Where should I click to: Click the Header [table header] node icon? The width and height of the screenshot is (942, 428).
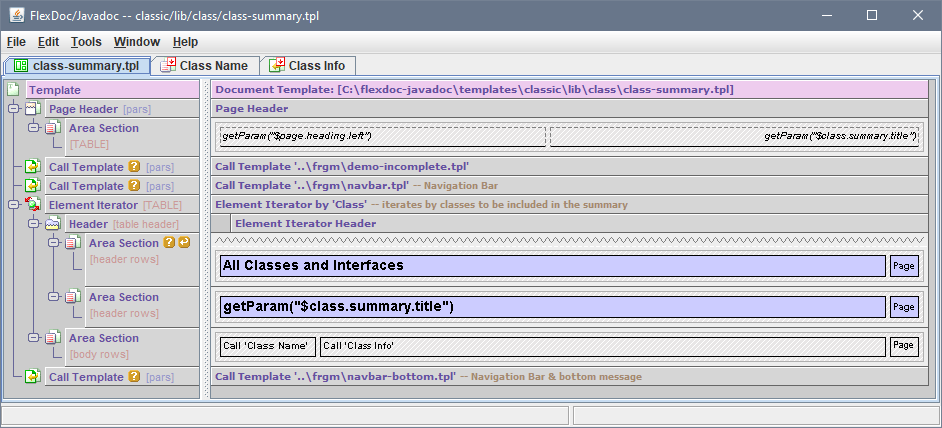coord(53,224)
